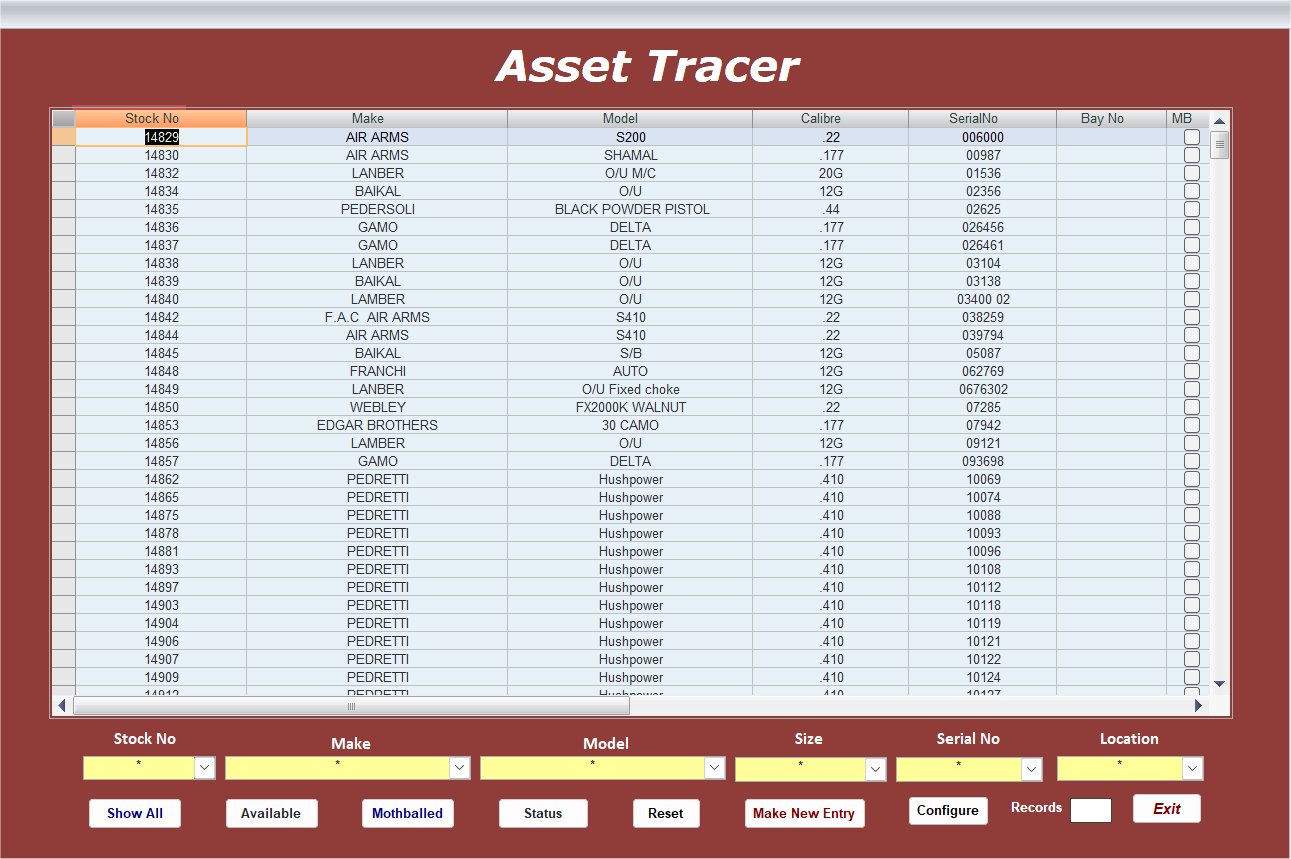The width and height of the screenshot is (1291, 859).
Task: Click the select-all corner cell of the grid
Action: point(63,118)
